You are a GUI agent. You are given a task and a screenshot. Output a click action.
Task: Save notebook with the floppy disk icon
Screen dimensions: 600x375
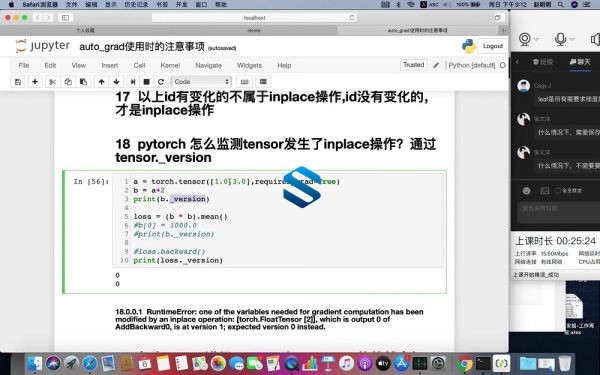[18, 82]
